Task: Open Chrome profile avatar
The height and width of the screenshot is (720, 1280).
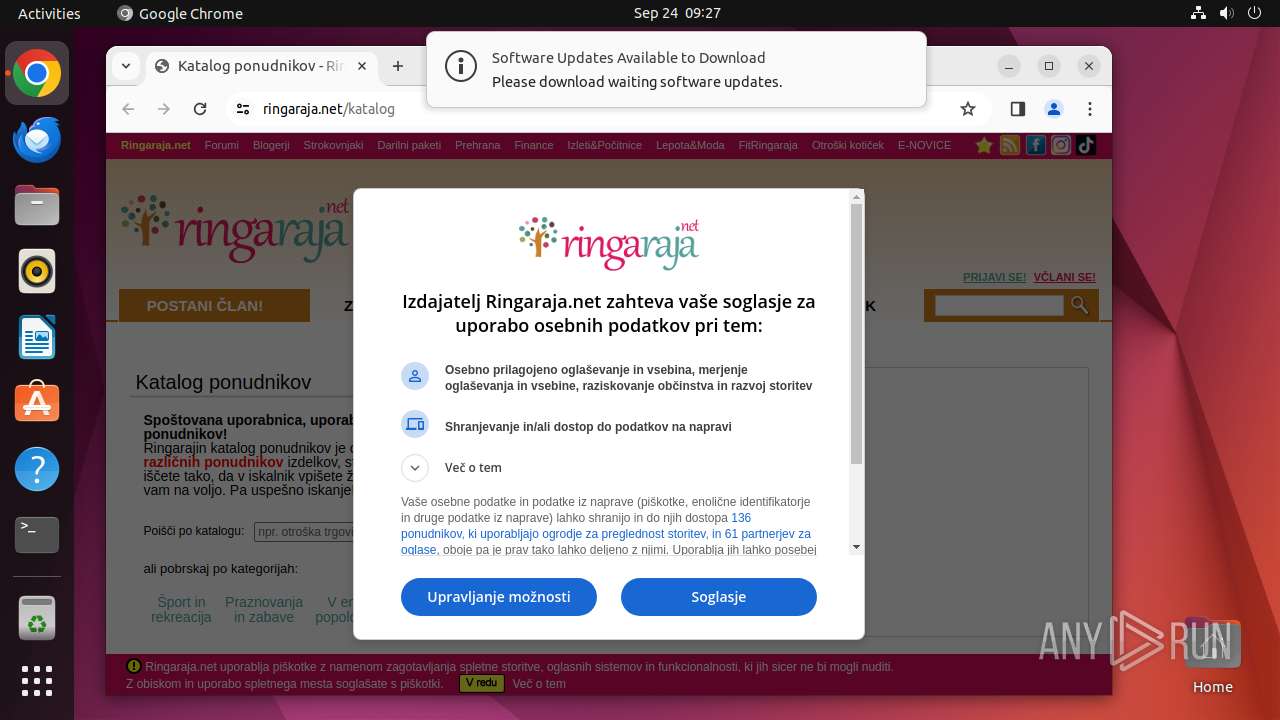Action: click(x=1054, y=109)
